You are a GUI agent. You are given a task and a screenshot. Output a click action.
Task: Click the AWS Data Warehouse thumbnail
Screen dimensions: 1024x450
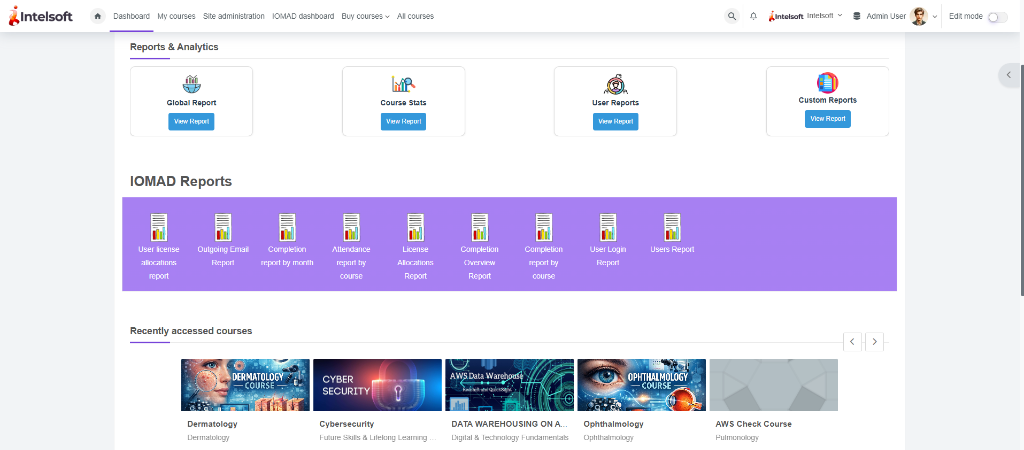coord(509,385)
